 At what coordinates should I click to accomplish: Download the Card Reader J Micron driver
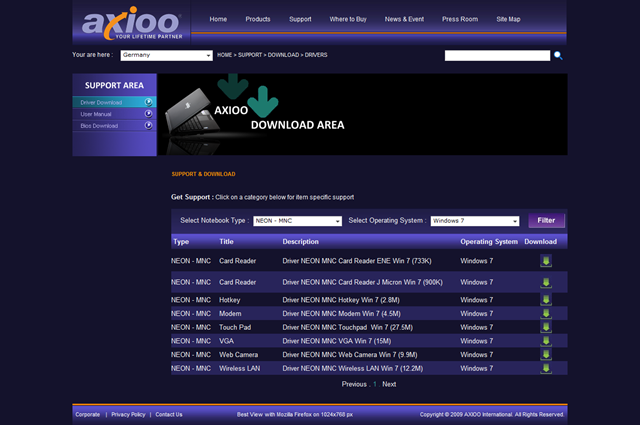tap(546, 283)
